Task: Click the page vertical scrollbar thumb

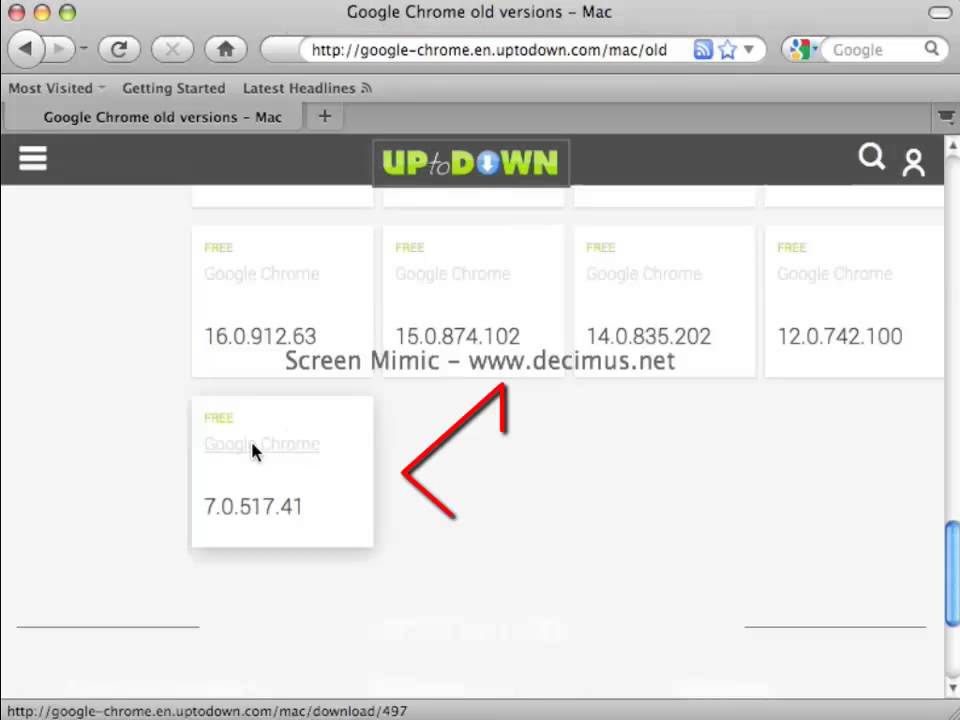Action: click(952, 573)
